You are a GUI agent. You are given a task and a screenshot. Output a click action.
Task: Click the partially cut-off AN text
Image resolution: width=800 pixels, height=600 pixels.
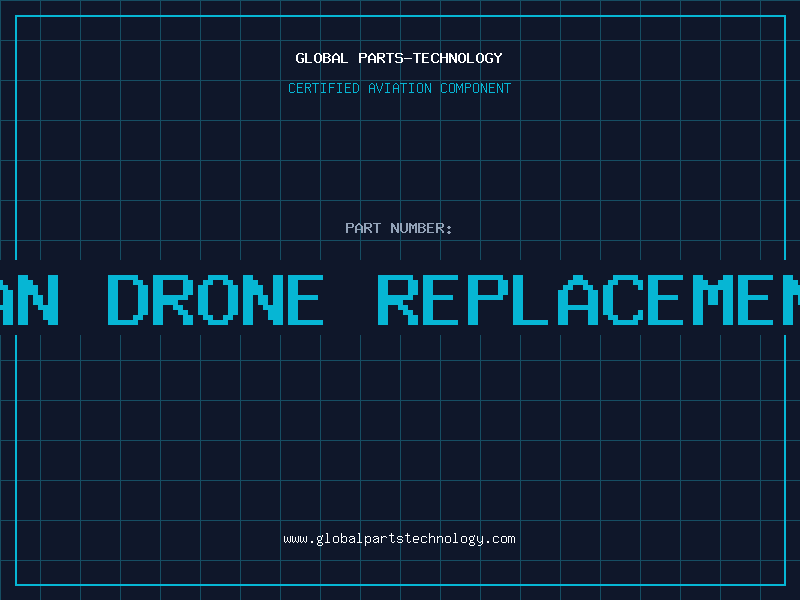coord(29,300)
